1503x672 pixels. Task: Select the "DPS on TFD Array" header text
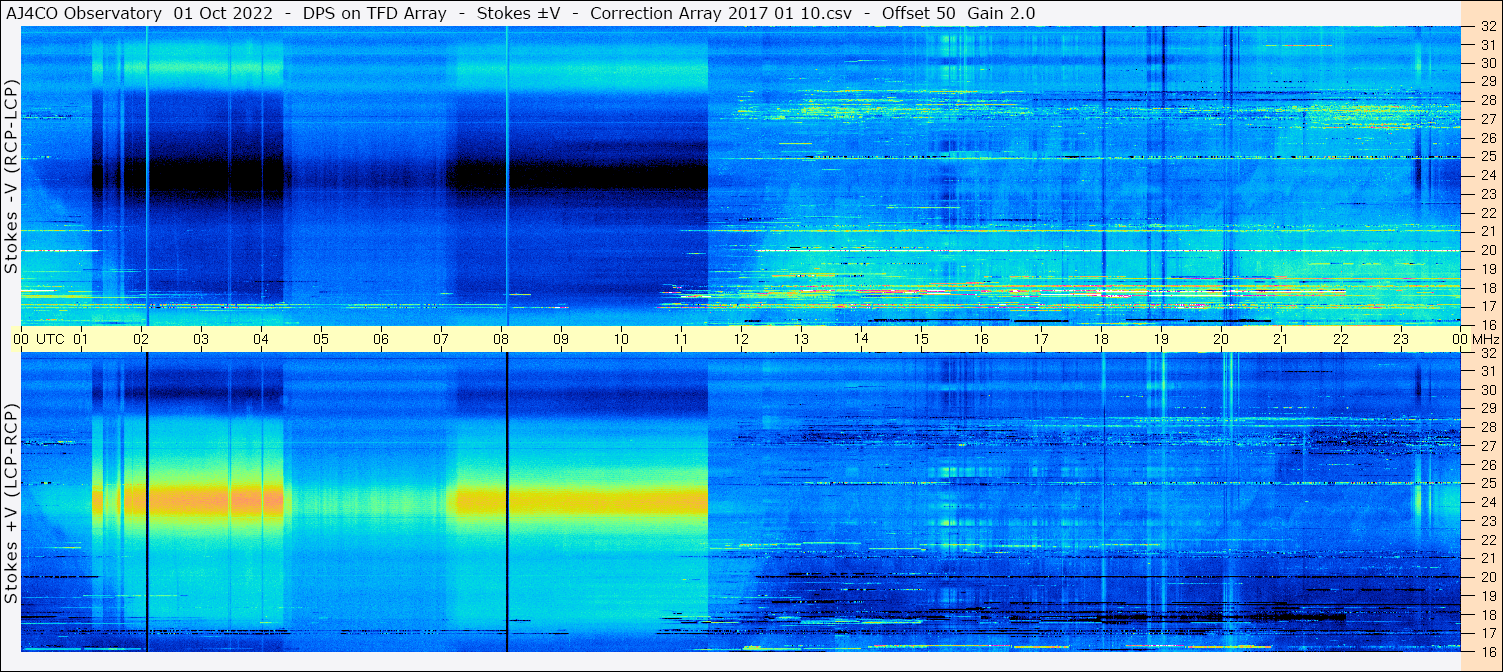[x=375, y=13]
